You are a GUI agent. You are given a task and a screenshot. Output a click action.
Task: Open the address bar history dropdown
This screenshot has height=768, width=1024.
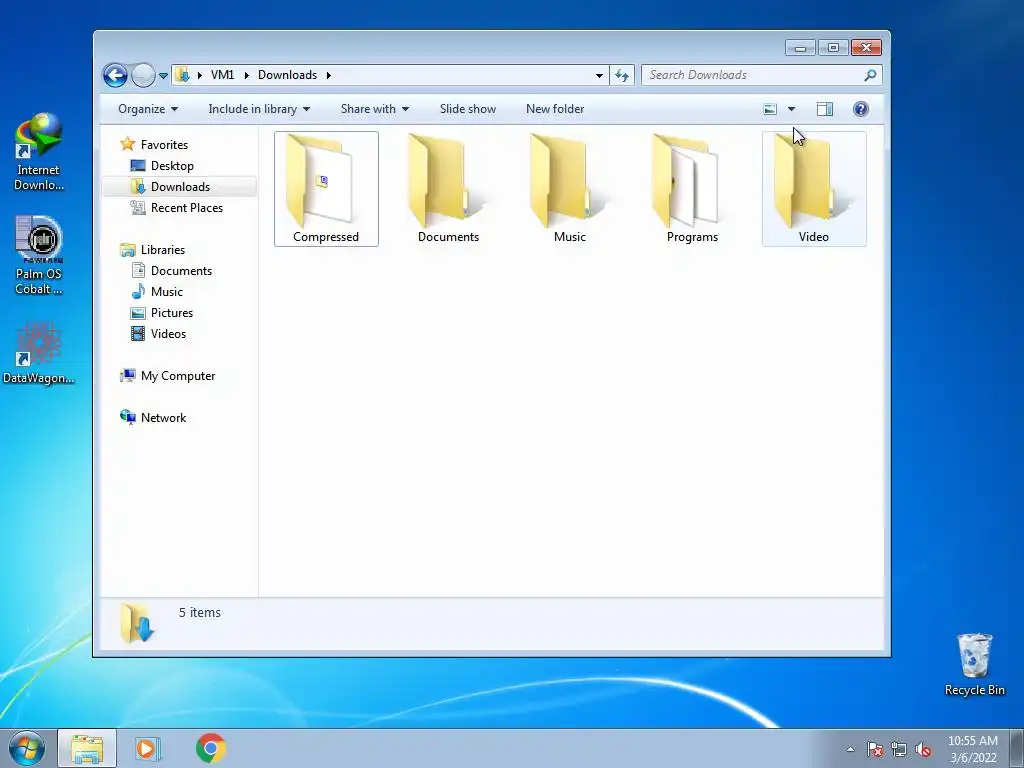tap(599, 75)
